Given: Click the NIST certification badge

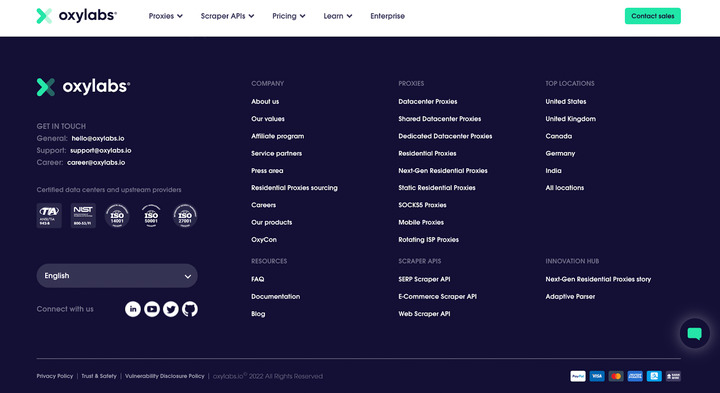Looking at the screenshot, I should point(83,216).
